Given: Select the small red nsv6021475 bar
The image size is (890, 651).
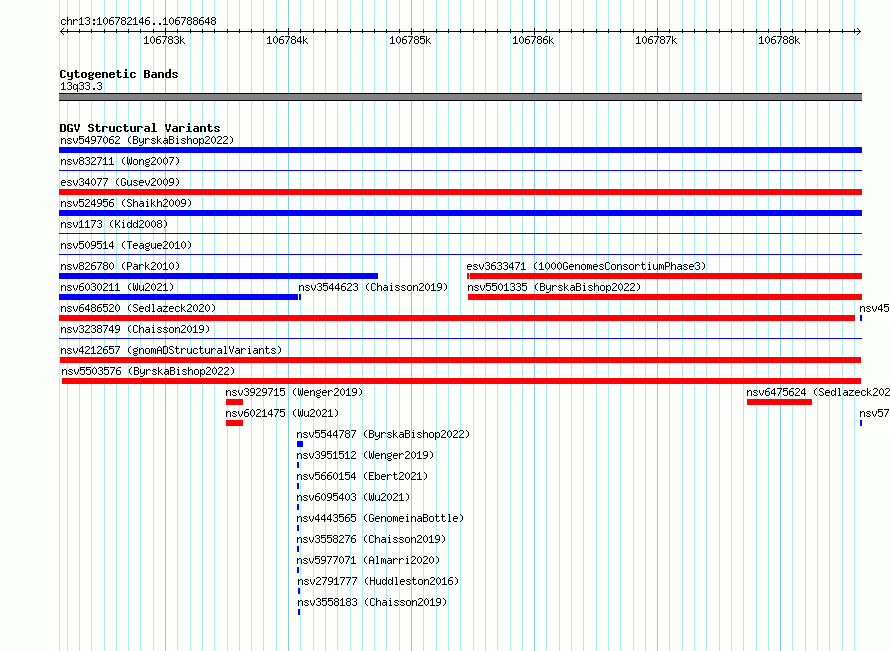Looking at the screenshot, I should [x=234, y=423].
